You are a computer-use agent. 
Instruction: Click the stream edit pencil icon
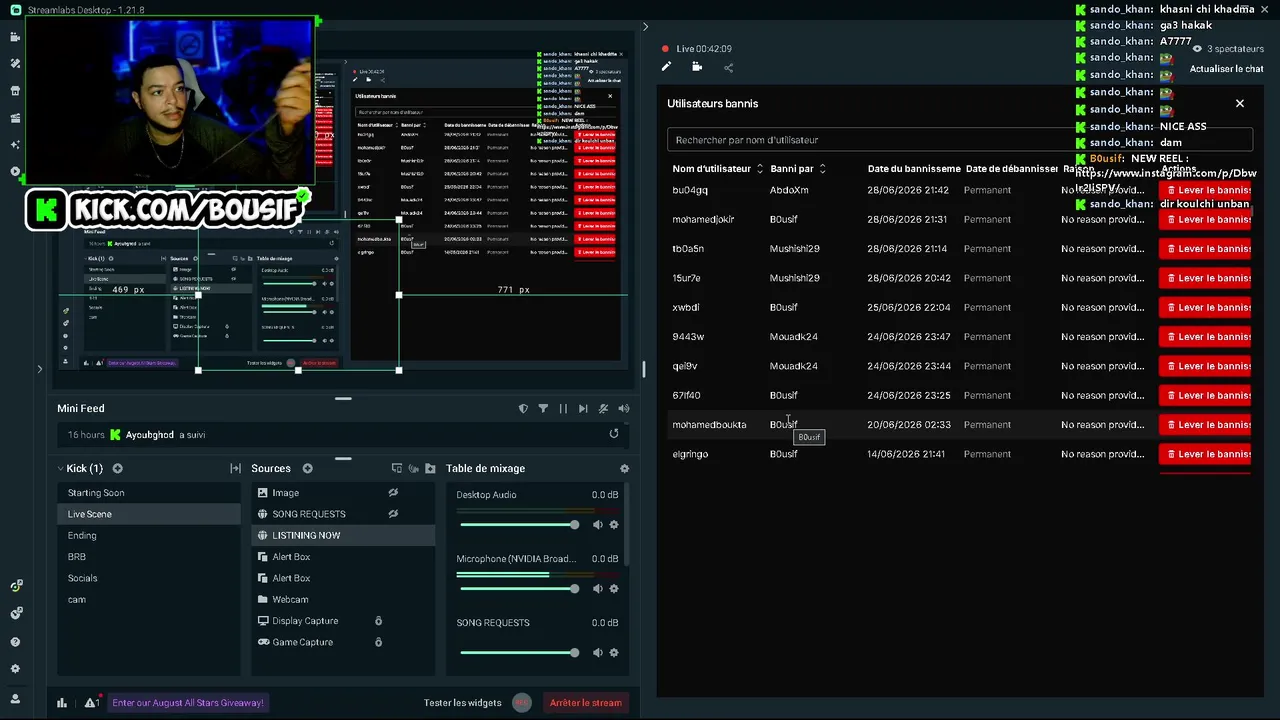point(666,67)
